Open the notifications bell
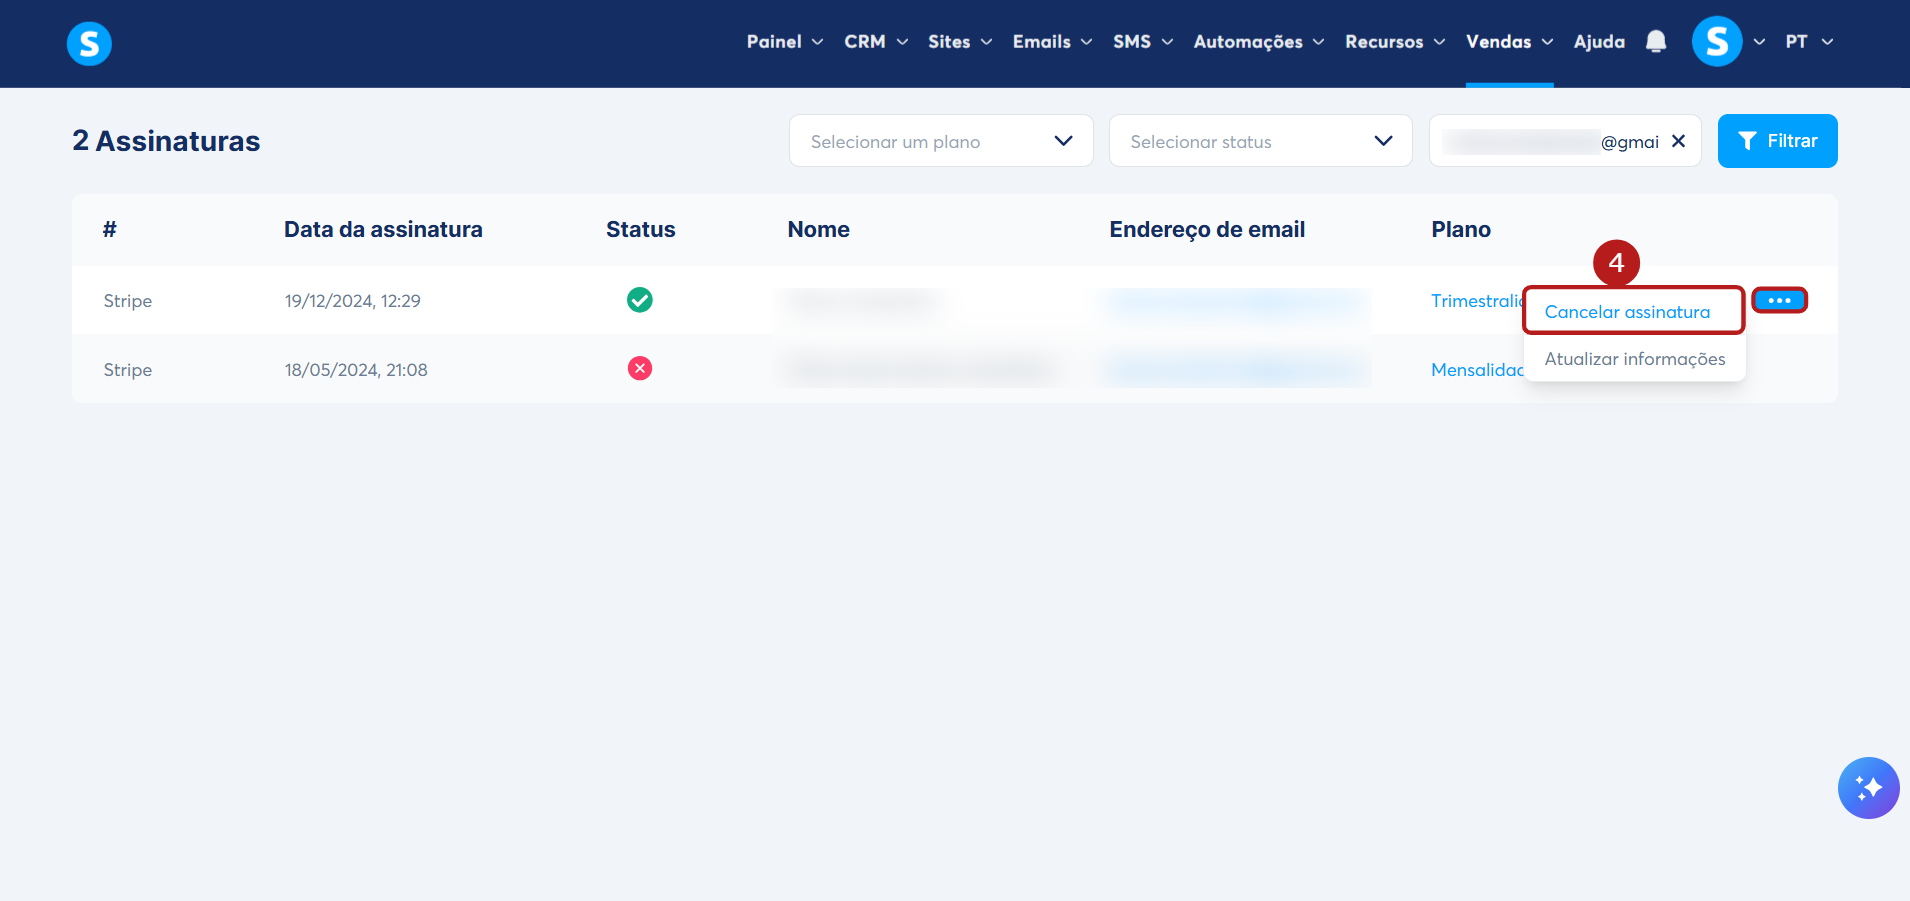1910x901 pixels. 1656,41
